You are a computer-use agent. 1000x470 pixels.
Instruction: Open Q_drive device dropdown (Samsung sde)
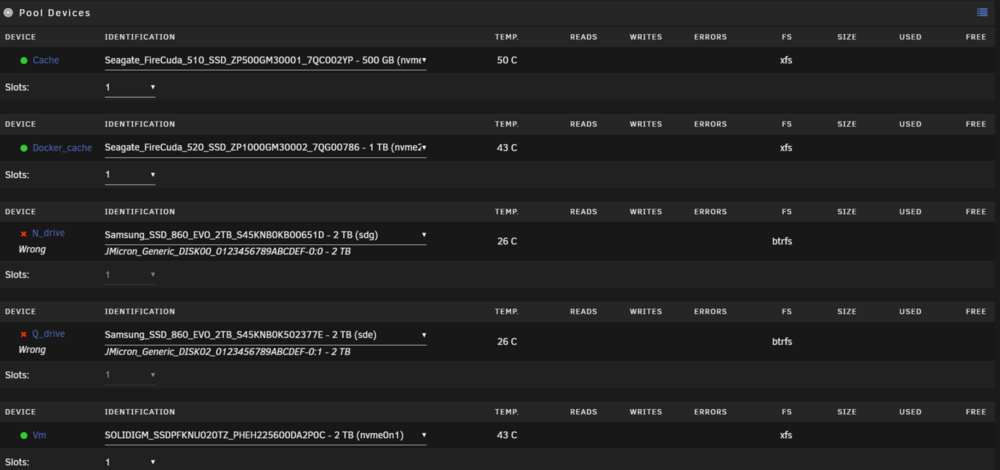coord(265,335)
